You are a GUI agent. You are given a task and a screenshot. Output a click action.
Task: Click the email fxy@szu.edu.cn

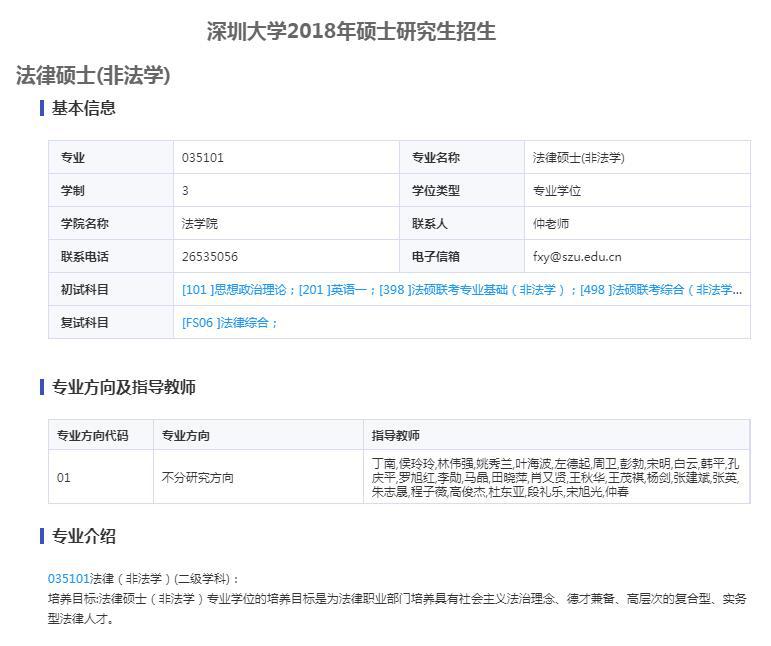click(x=577, y=257)
